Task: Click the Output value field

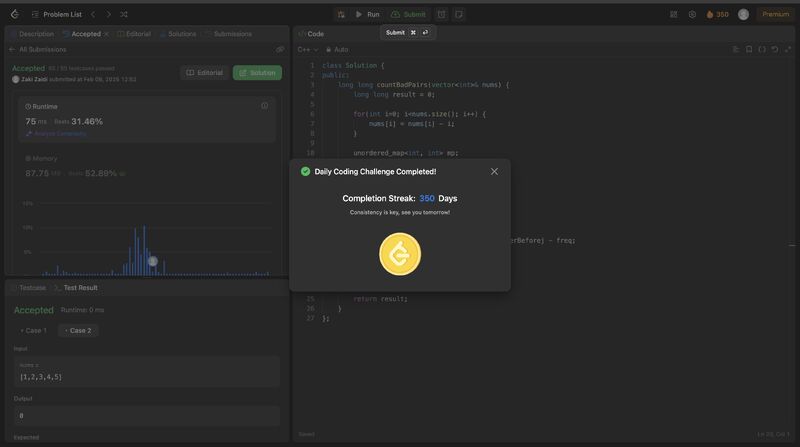Action: pyautogui.click(x=147, y=416)
